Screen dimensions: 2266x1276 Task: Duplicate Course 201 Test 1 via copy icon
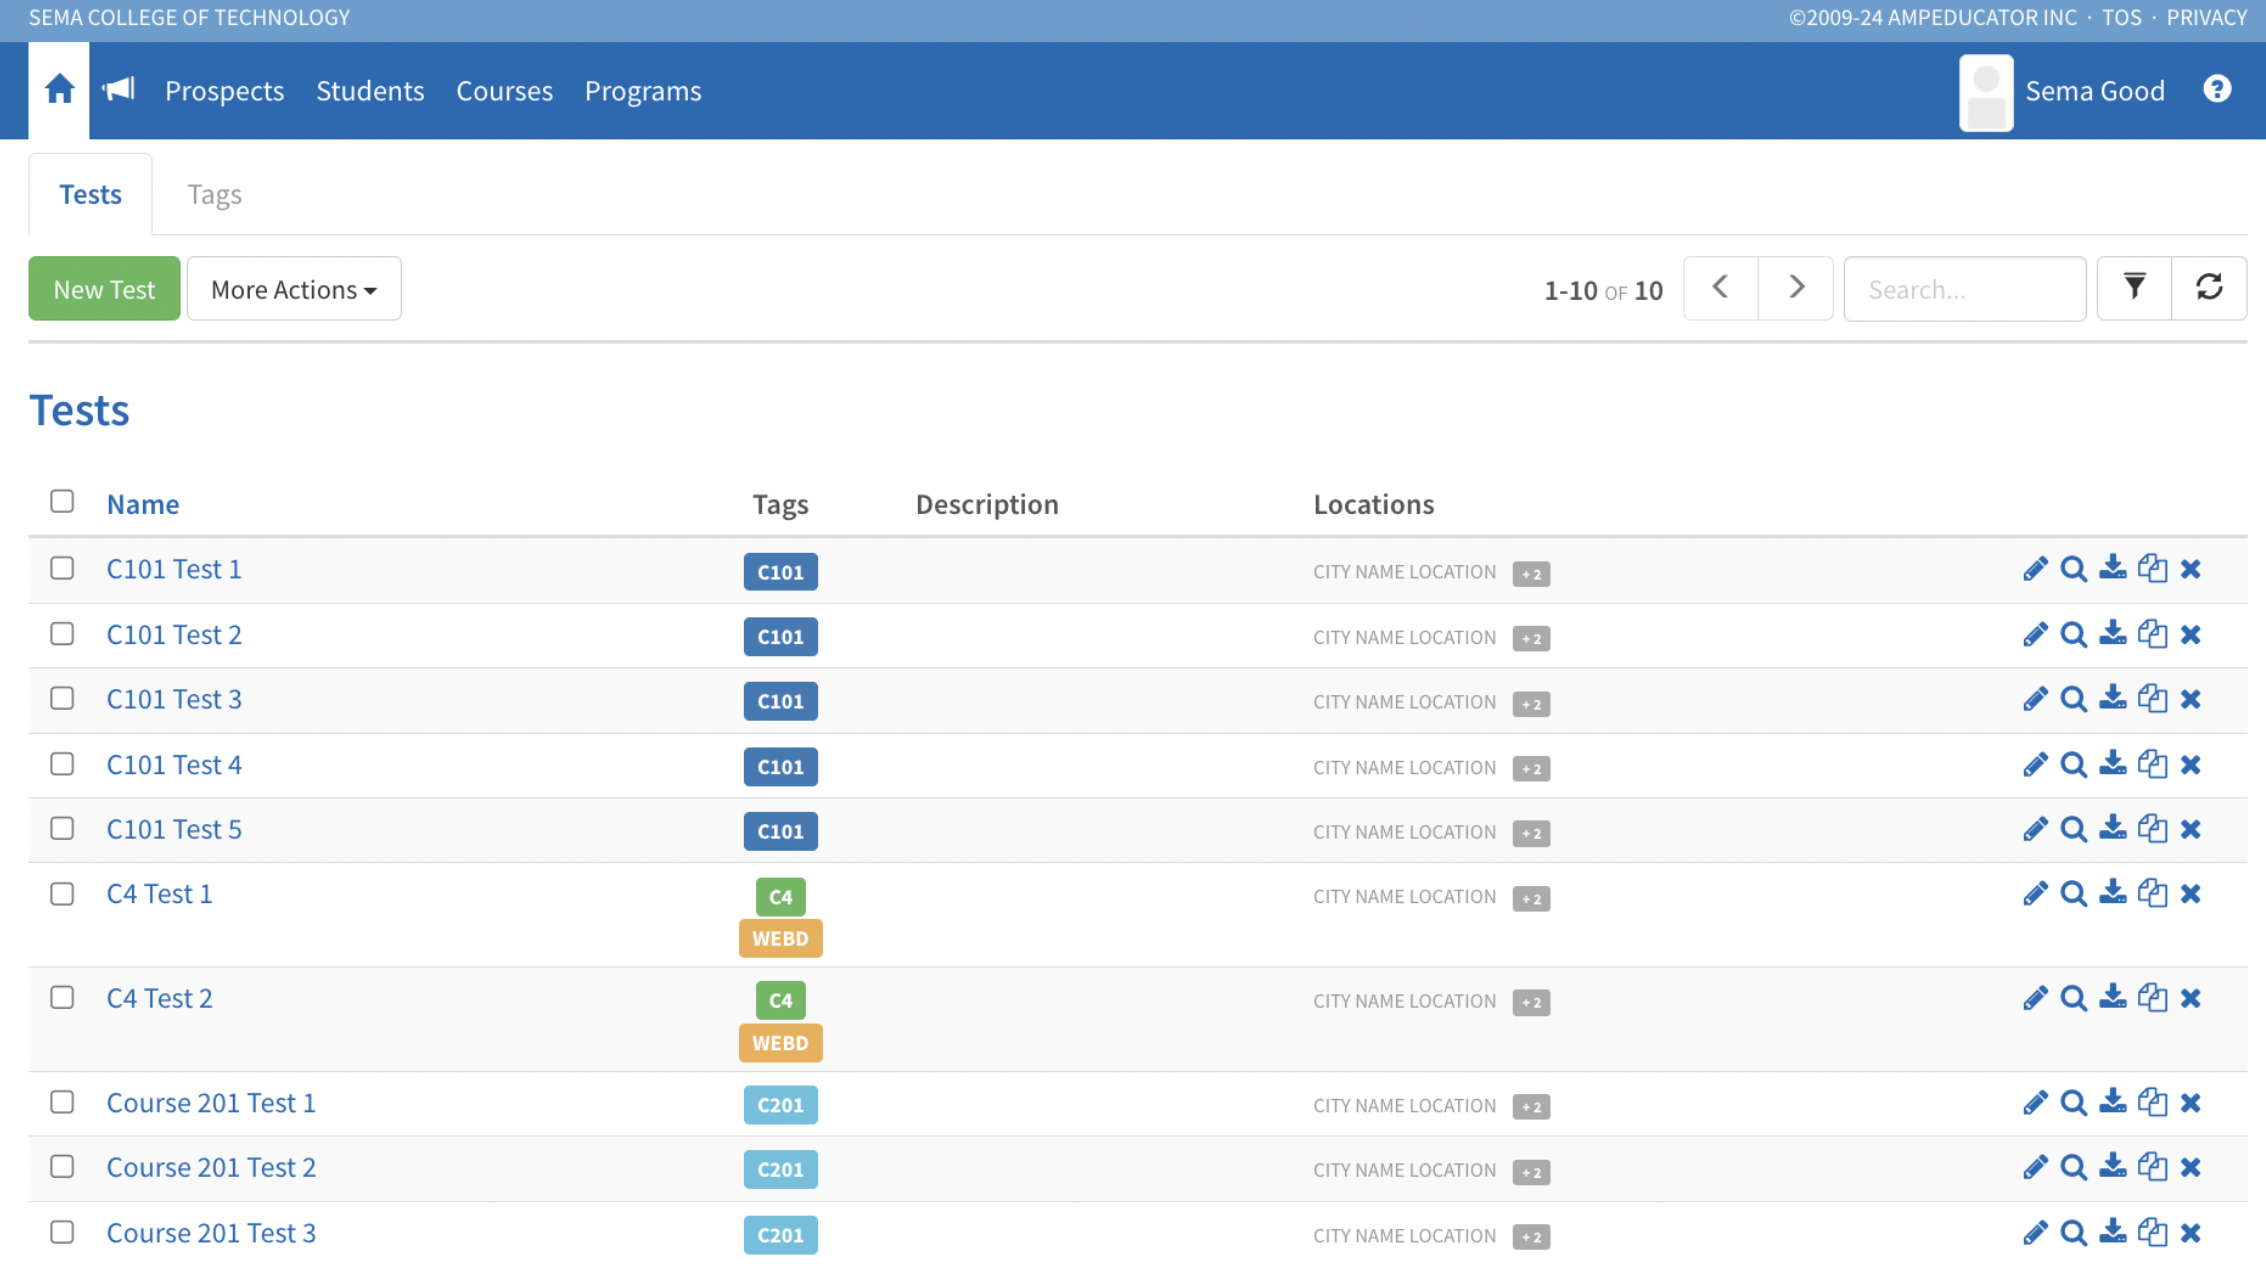click(x=2152, y=1102)
